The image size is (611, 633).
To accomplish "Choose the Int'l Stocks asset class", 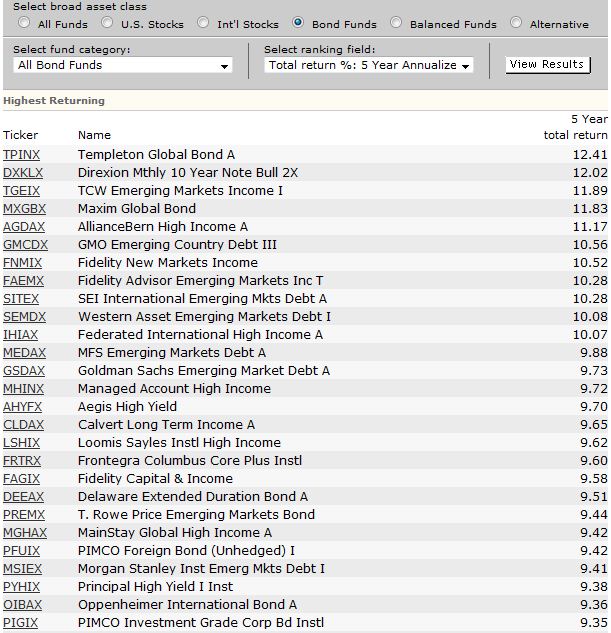I will tap(203, 23).
